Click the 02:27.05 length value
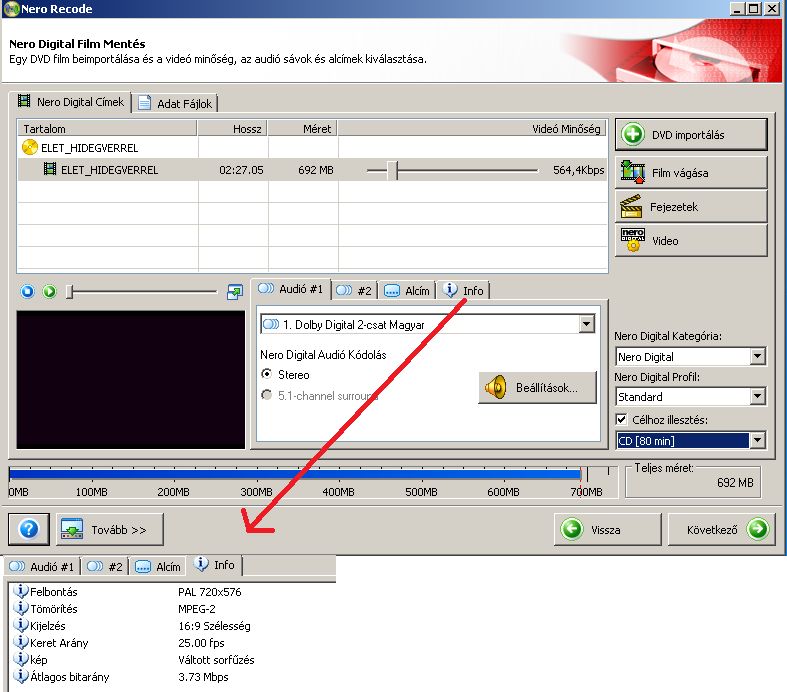787x692 pixels. [x=241, y=170]
